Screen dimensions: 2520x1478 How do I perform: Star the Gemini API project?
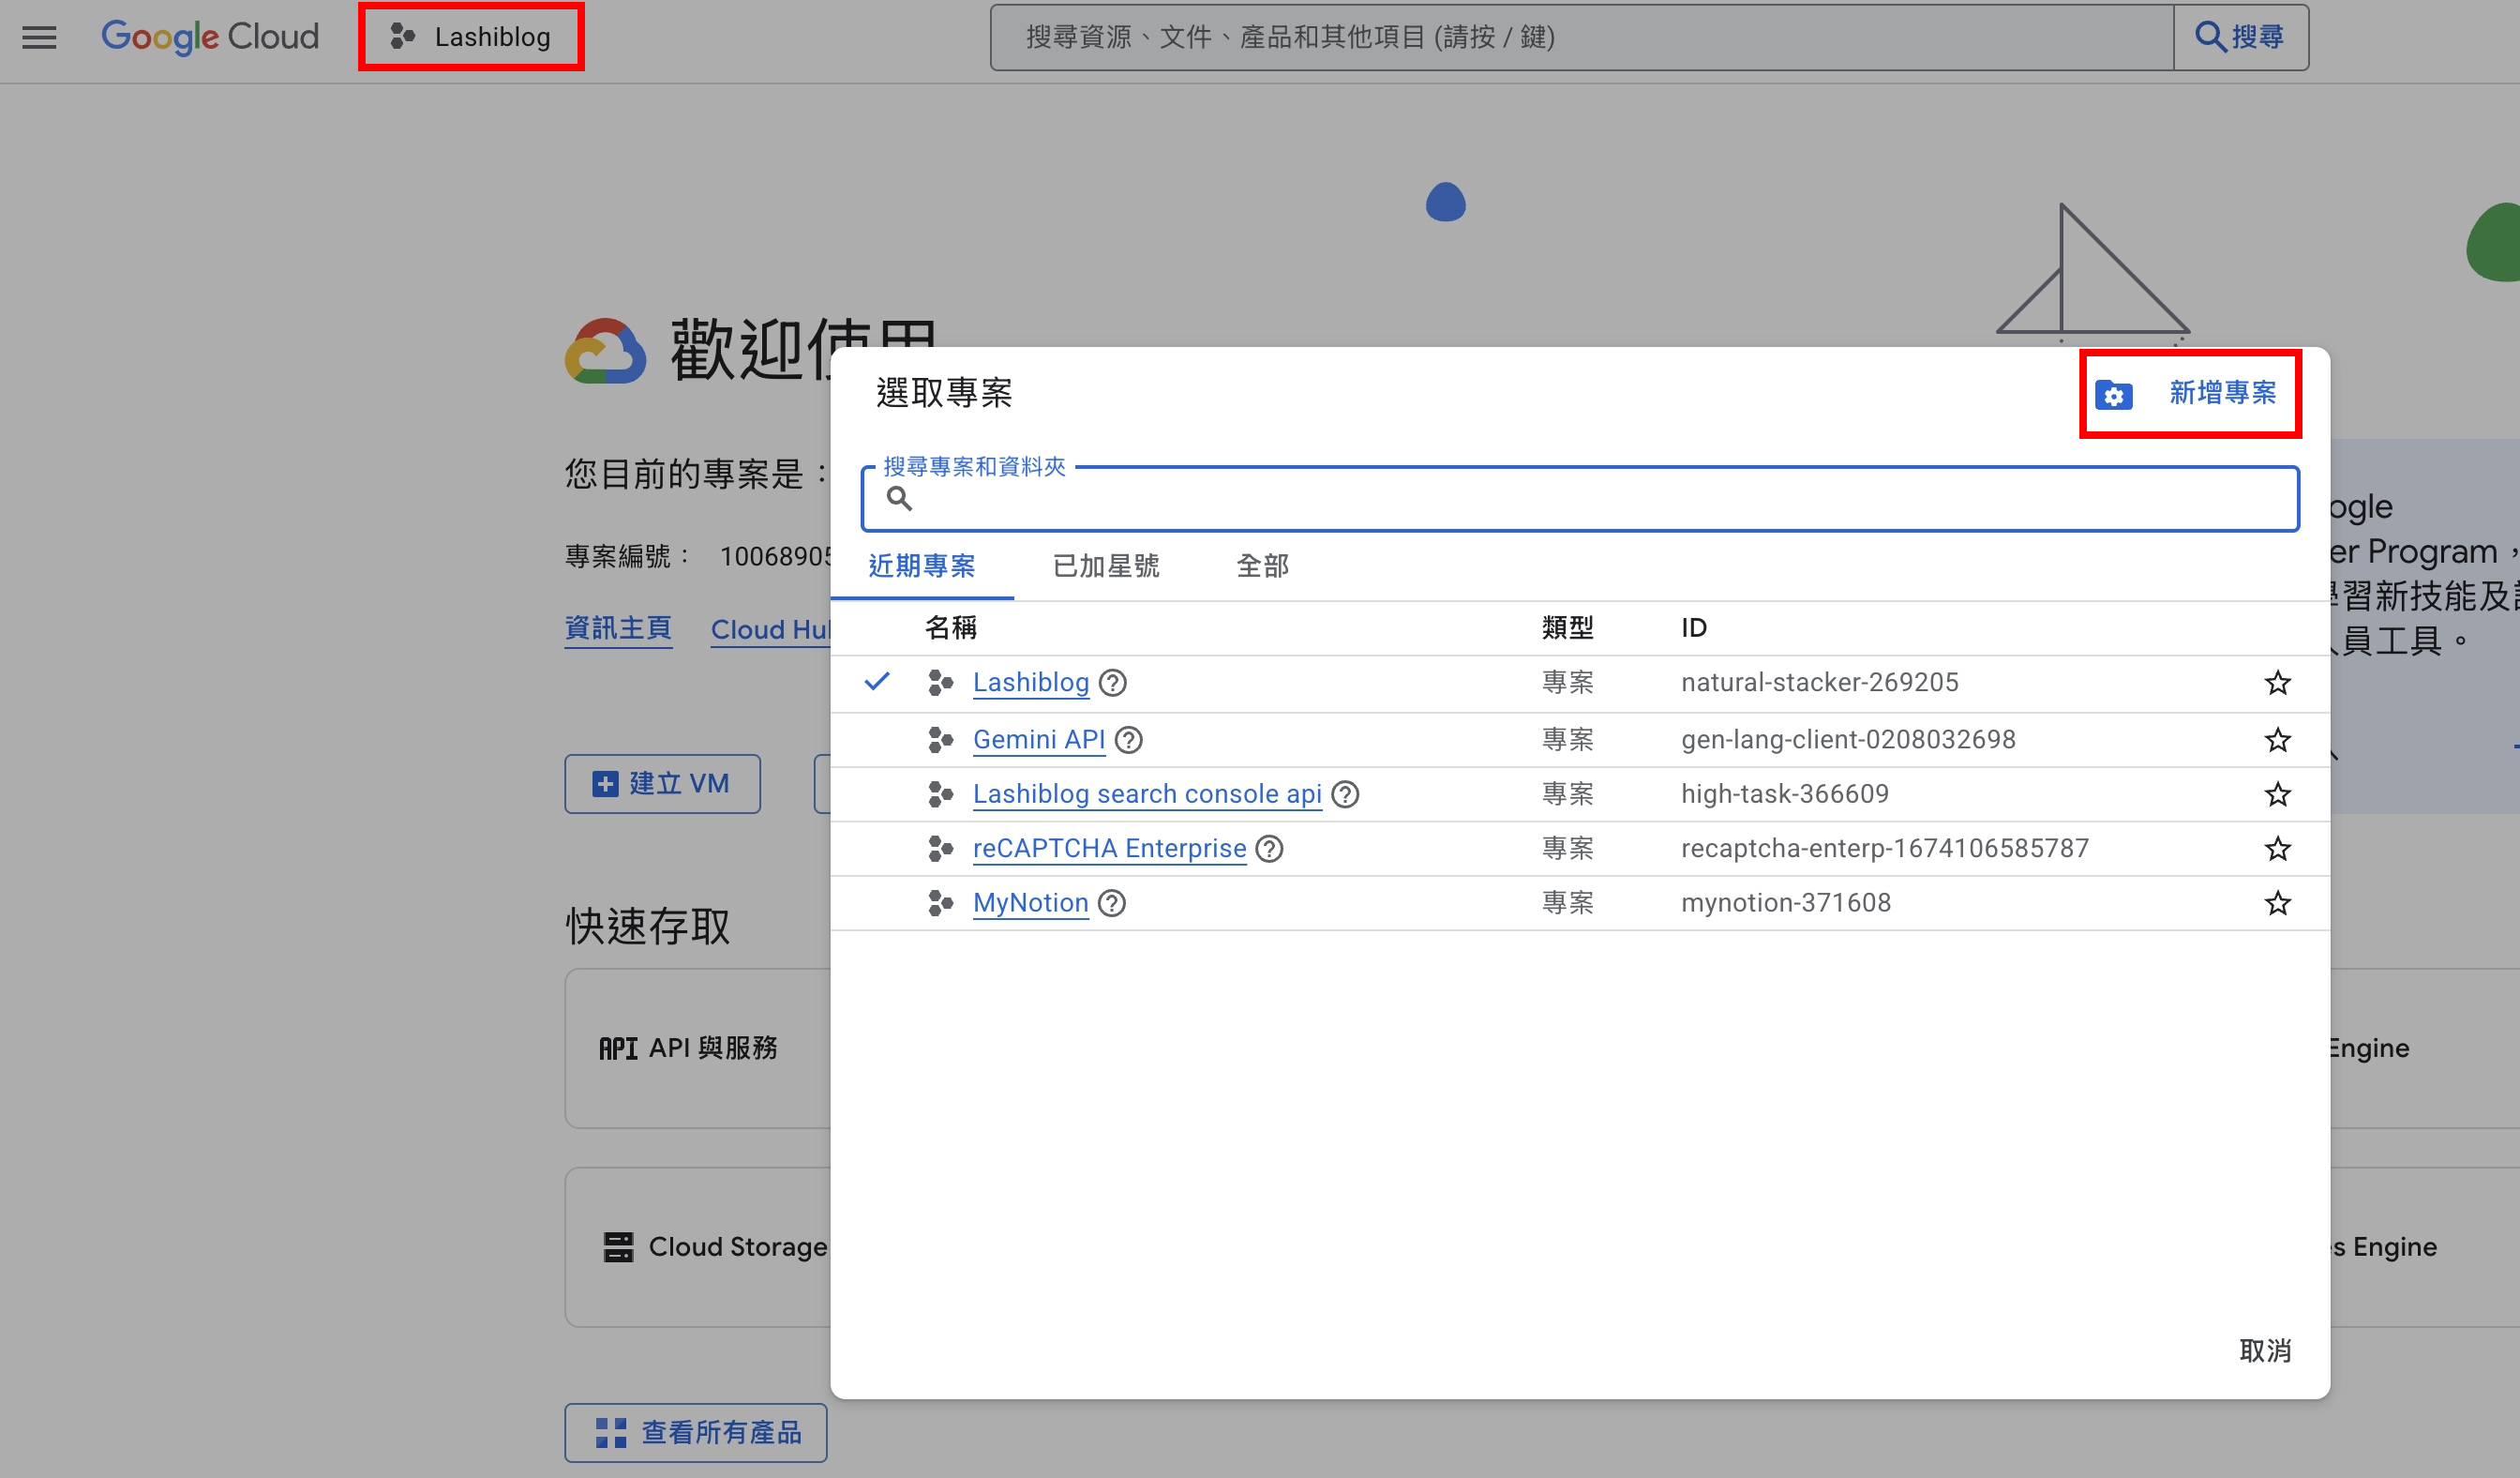click(2278, 740)
